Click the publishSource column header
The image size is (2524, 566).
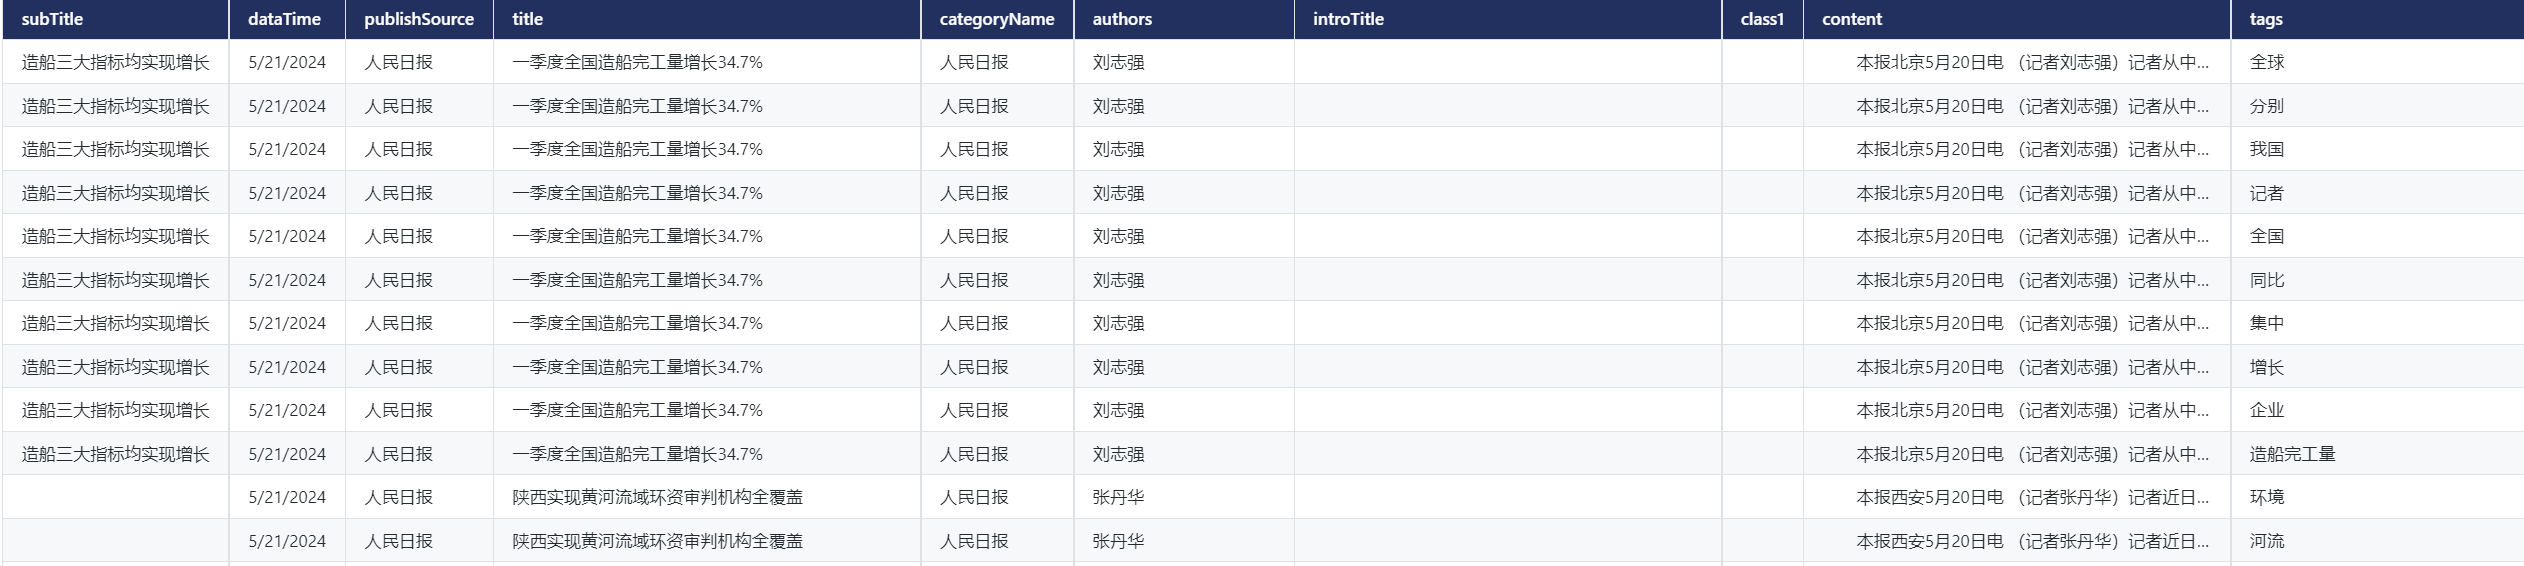pyautogui.click(x=419, y=19)
